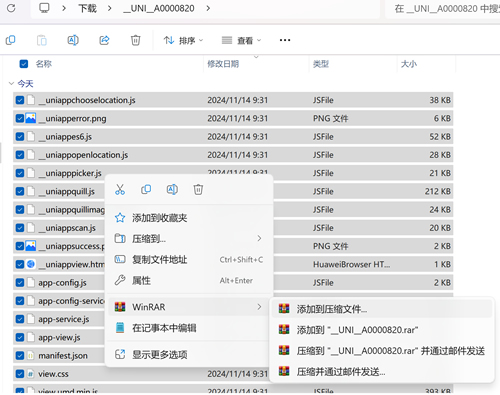Click the Copy icon in context menu
This screenshot has width=500, height=395.
(x=146, y=189)
